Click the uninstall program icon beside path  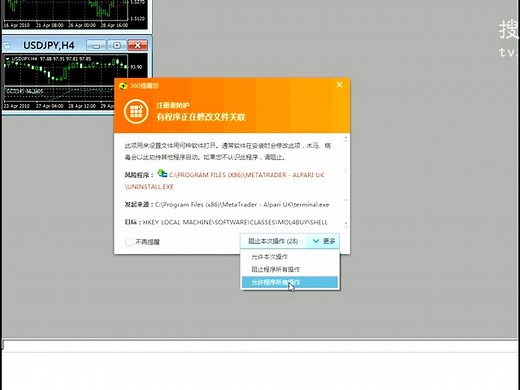(162, 173)
